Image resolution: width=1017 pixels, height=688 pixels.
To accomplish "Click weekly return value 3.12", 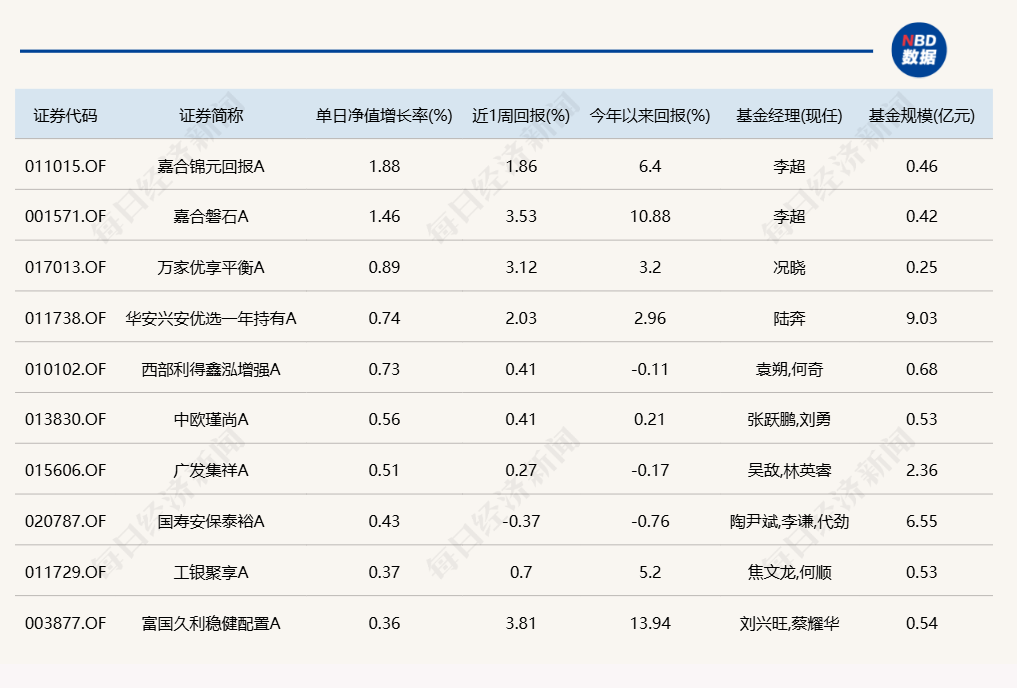I will click(x=521, y=267).
